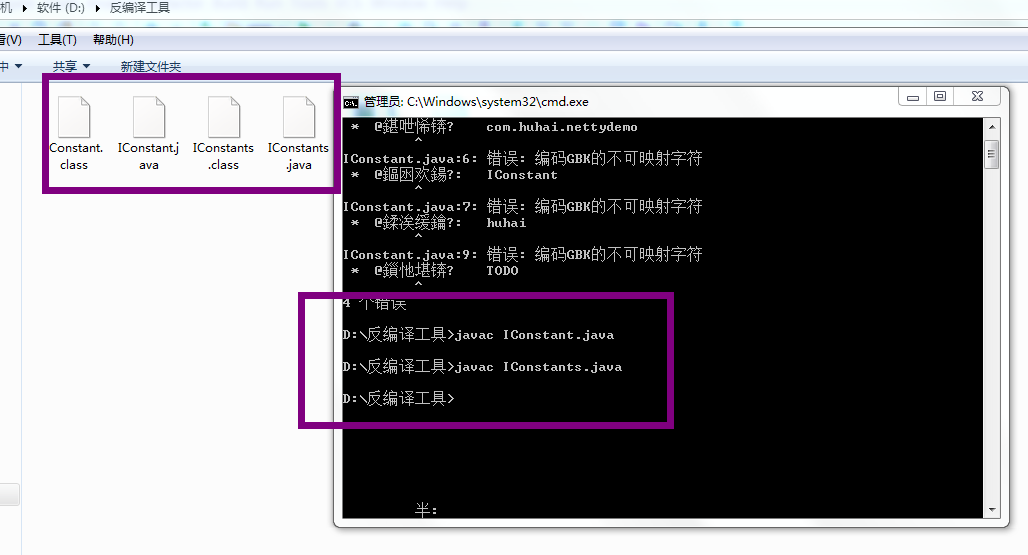
Task: Select the IConstant.java file icon
Action: [149, 117]
